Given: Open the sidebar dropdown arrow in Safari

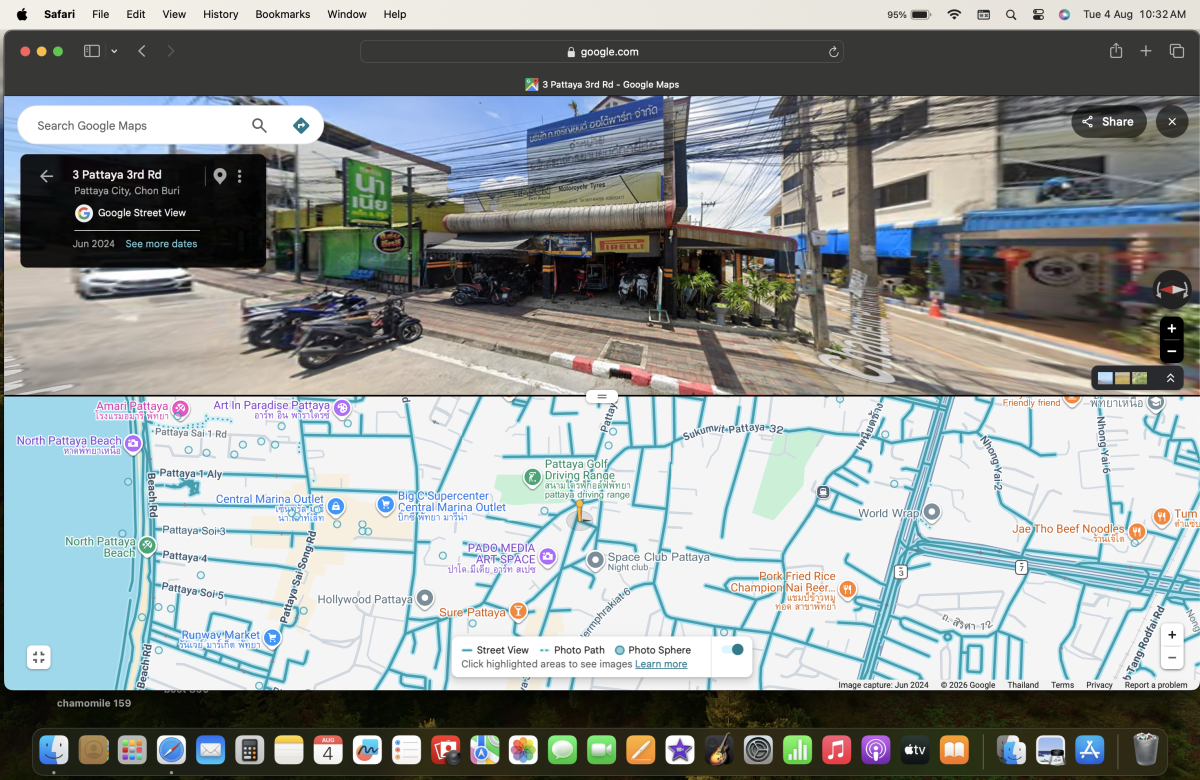Looking at the screenshot, I should click(x=114, y=51).
